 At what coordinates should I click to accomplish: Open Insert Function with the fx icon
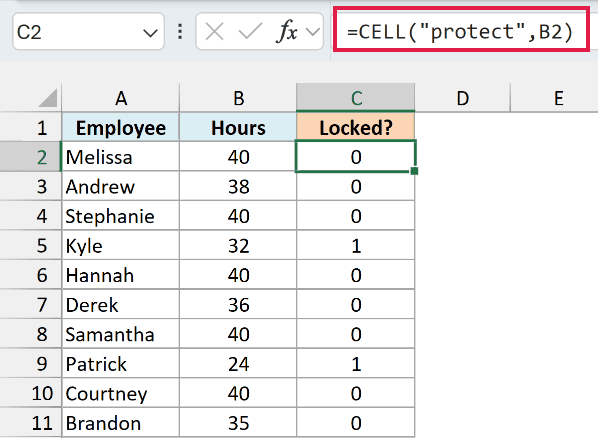[x=286, y=31]
